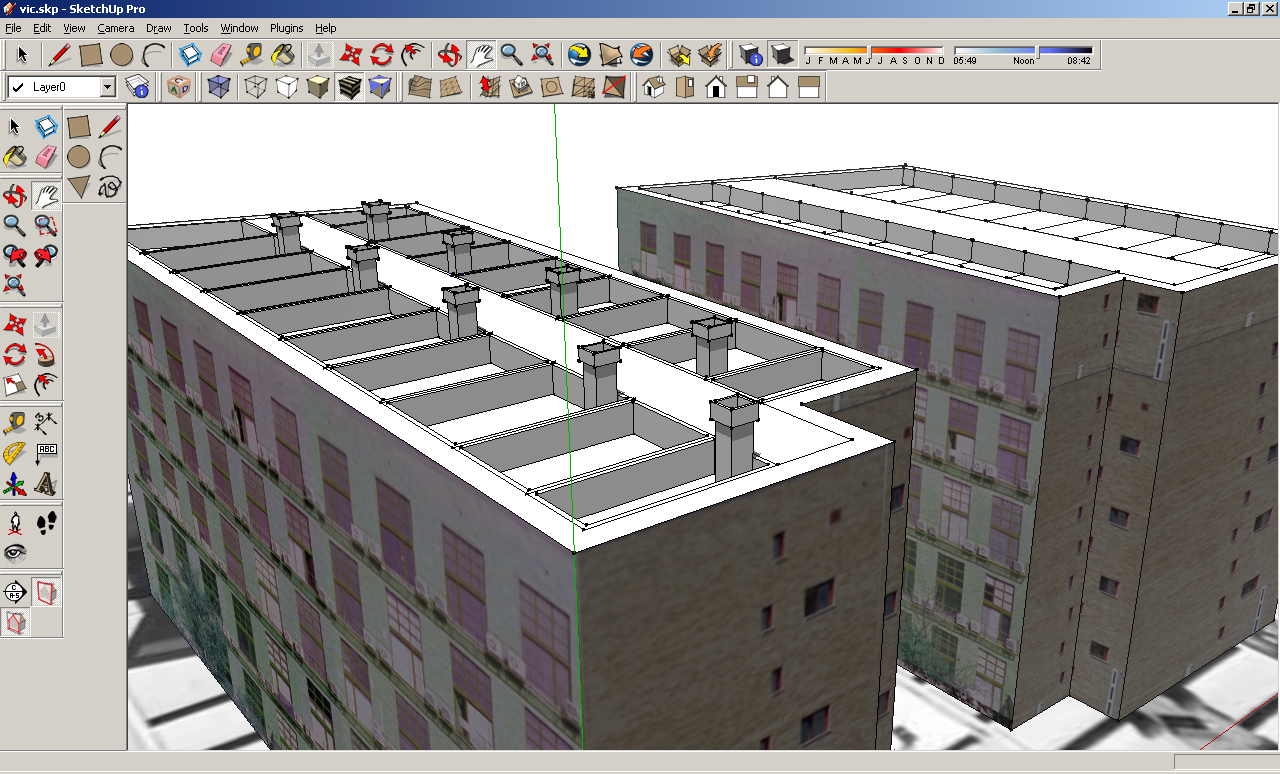Open the Shadow Settings dialog button
Screen dimensions: 1280x774
750,54
